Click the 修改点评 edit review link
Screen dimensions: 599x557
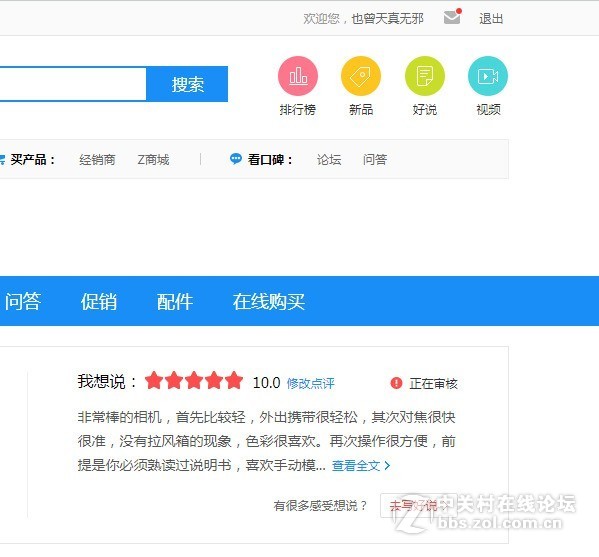(311, 383)
